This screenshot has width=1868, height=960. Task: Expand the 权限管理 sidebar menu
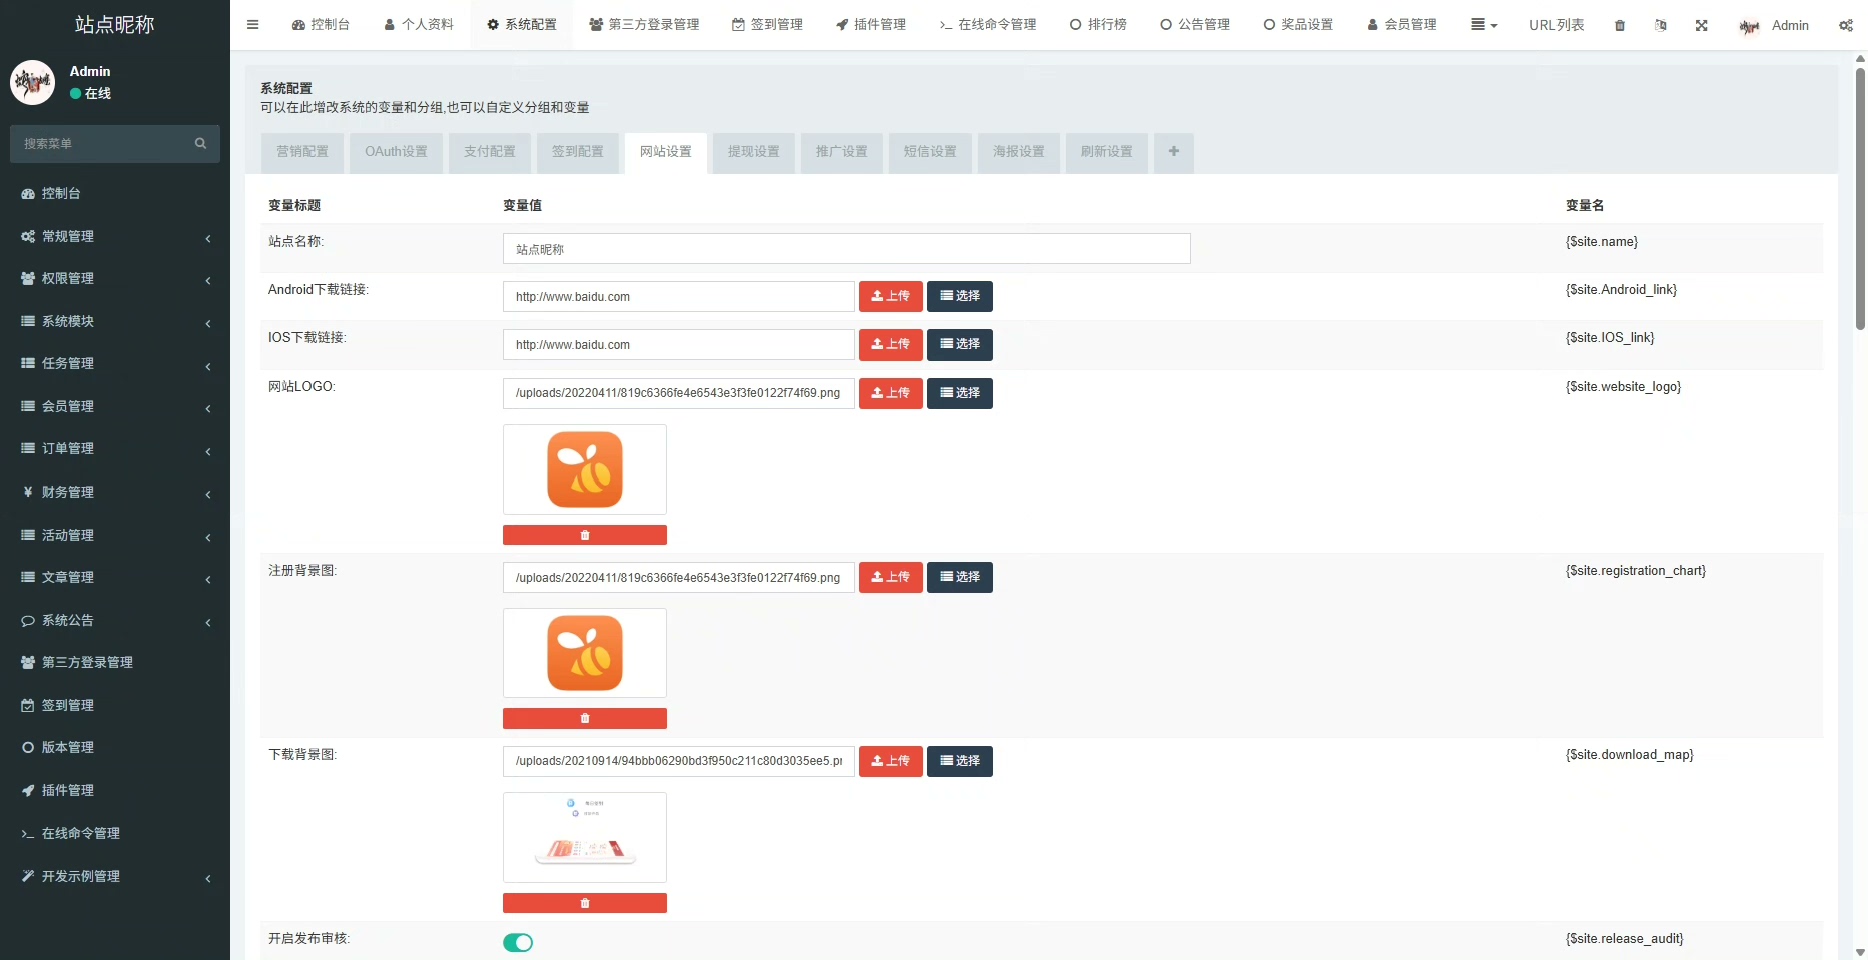click(115, 278)
